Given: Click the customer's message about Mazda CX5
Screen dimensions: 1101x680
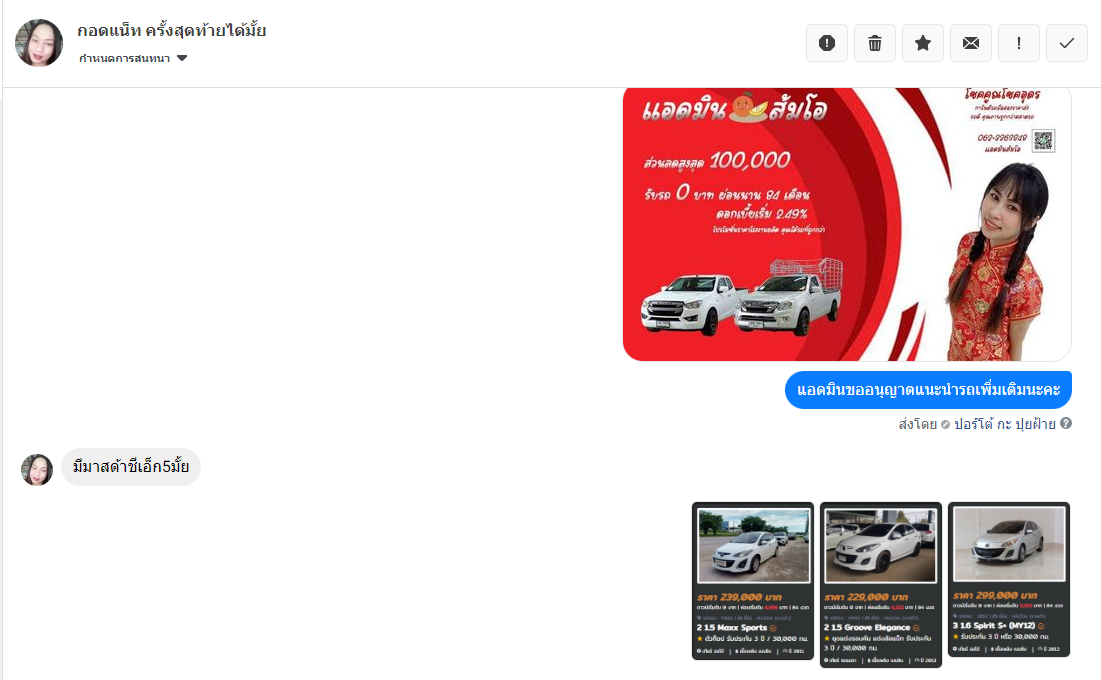Looking at the screenshot, I should pos(131,467).
